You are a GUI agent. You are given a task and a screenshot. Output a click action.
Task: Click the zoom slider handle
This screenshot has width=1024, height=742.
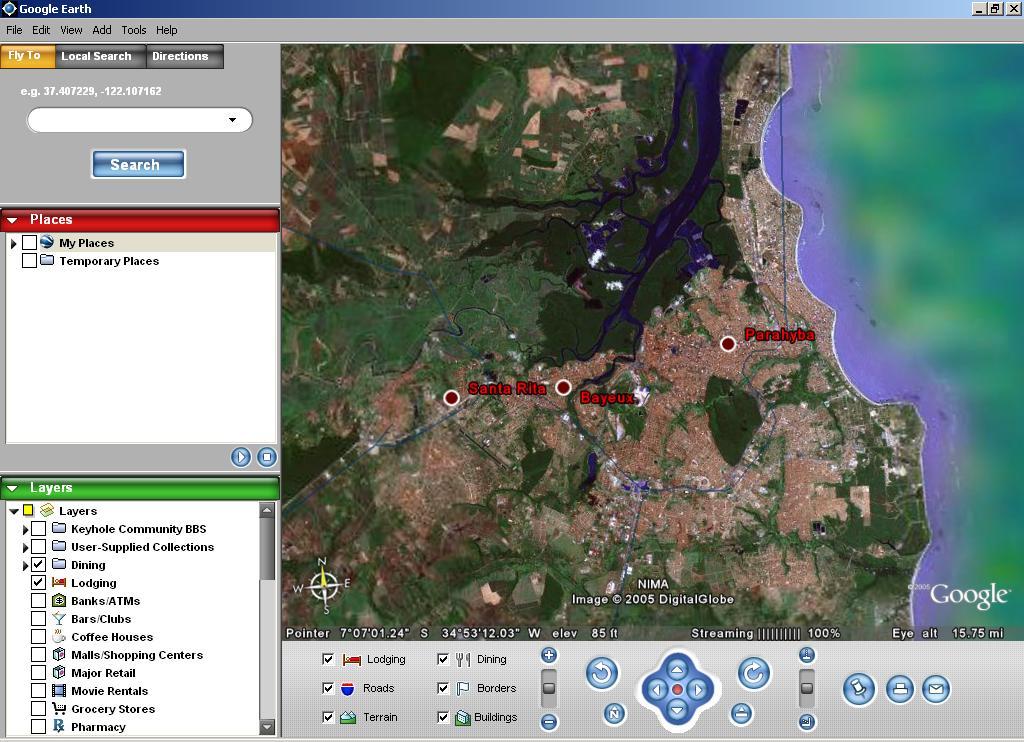click(549, 688)
